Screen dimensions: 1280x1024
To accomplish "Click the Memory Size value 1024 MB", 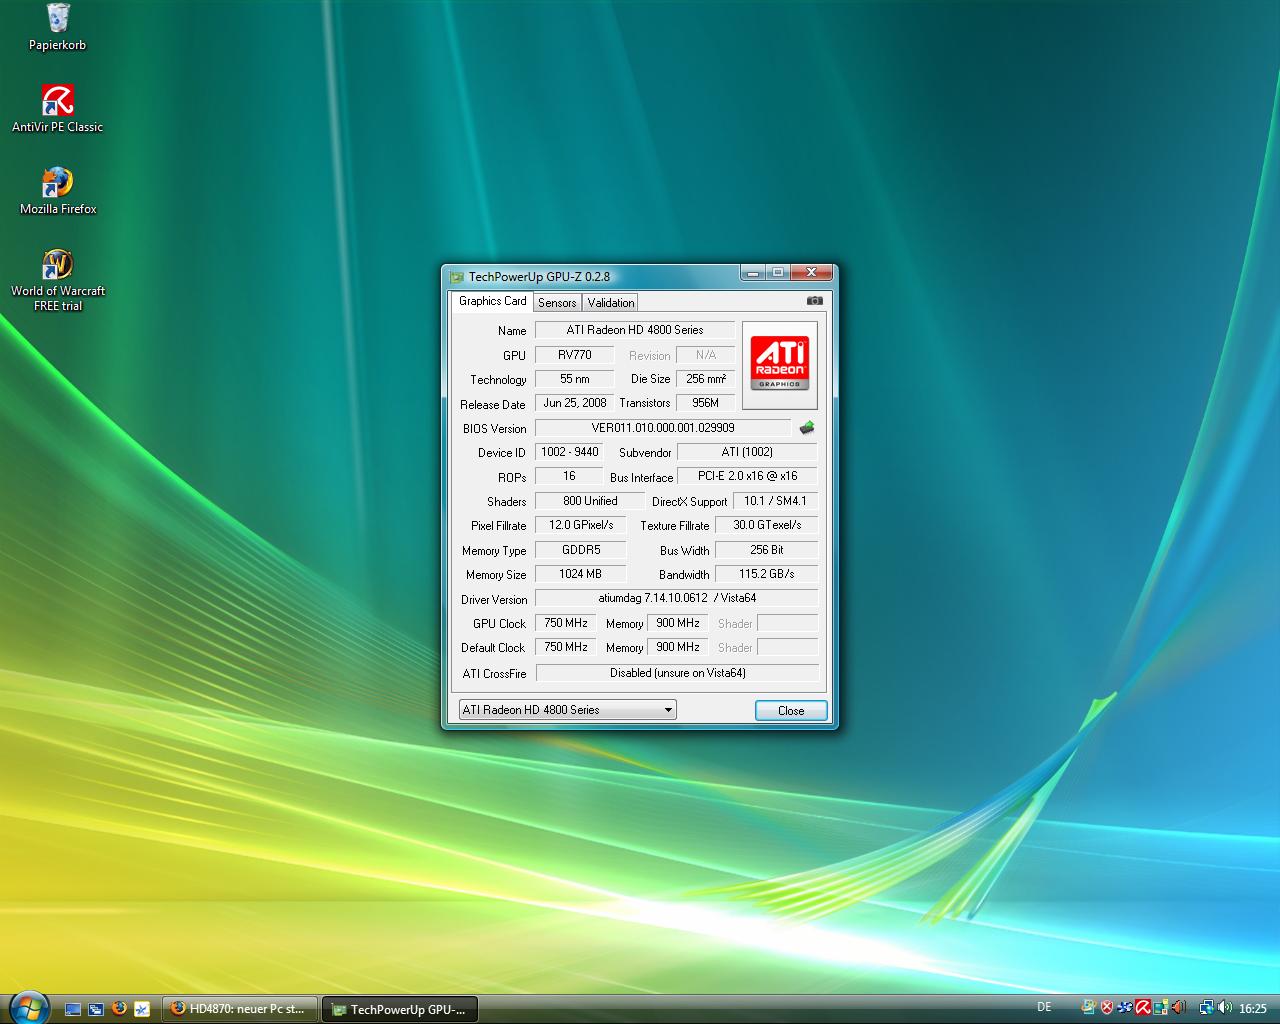I will click(581, 574).
